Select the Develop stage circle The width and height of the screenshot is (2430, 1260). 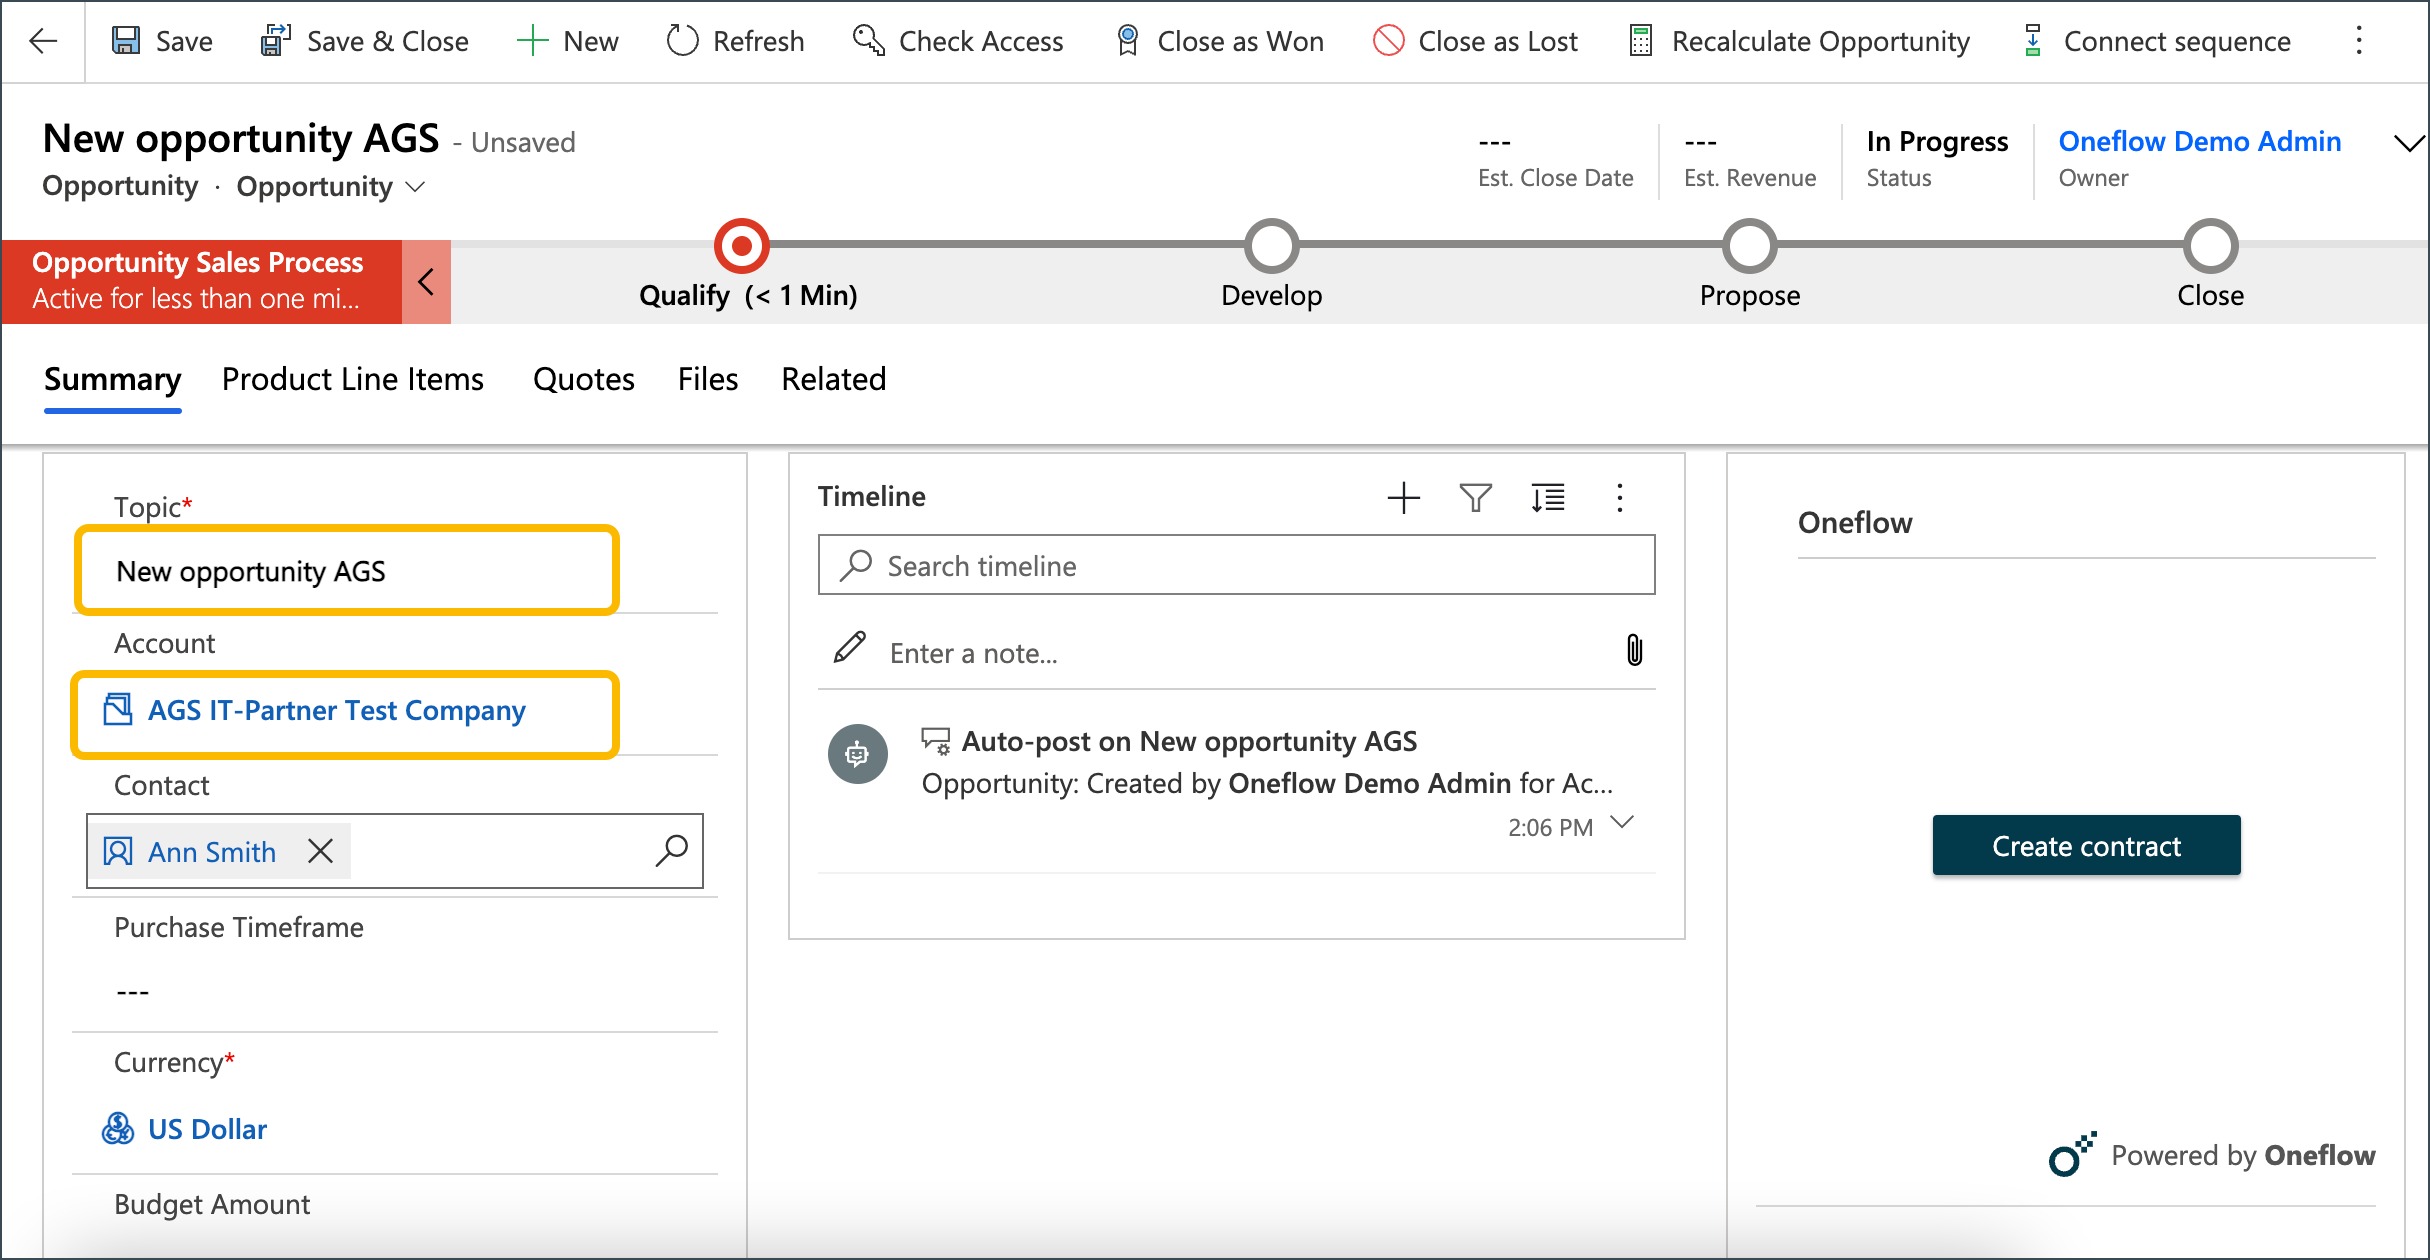click(1271, 246)
